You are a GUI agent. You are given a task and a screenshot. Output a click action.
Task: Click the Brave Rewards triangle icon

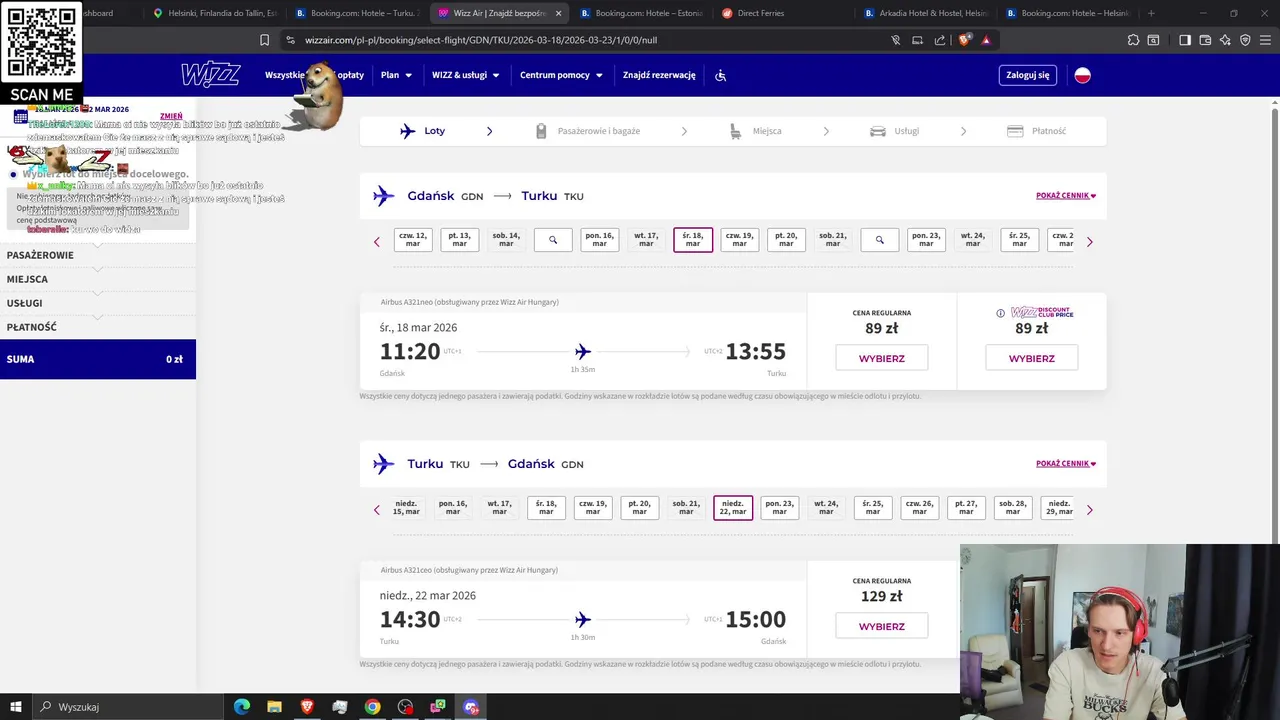pyautogui.click(x=986, y=40)
